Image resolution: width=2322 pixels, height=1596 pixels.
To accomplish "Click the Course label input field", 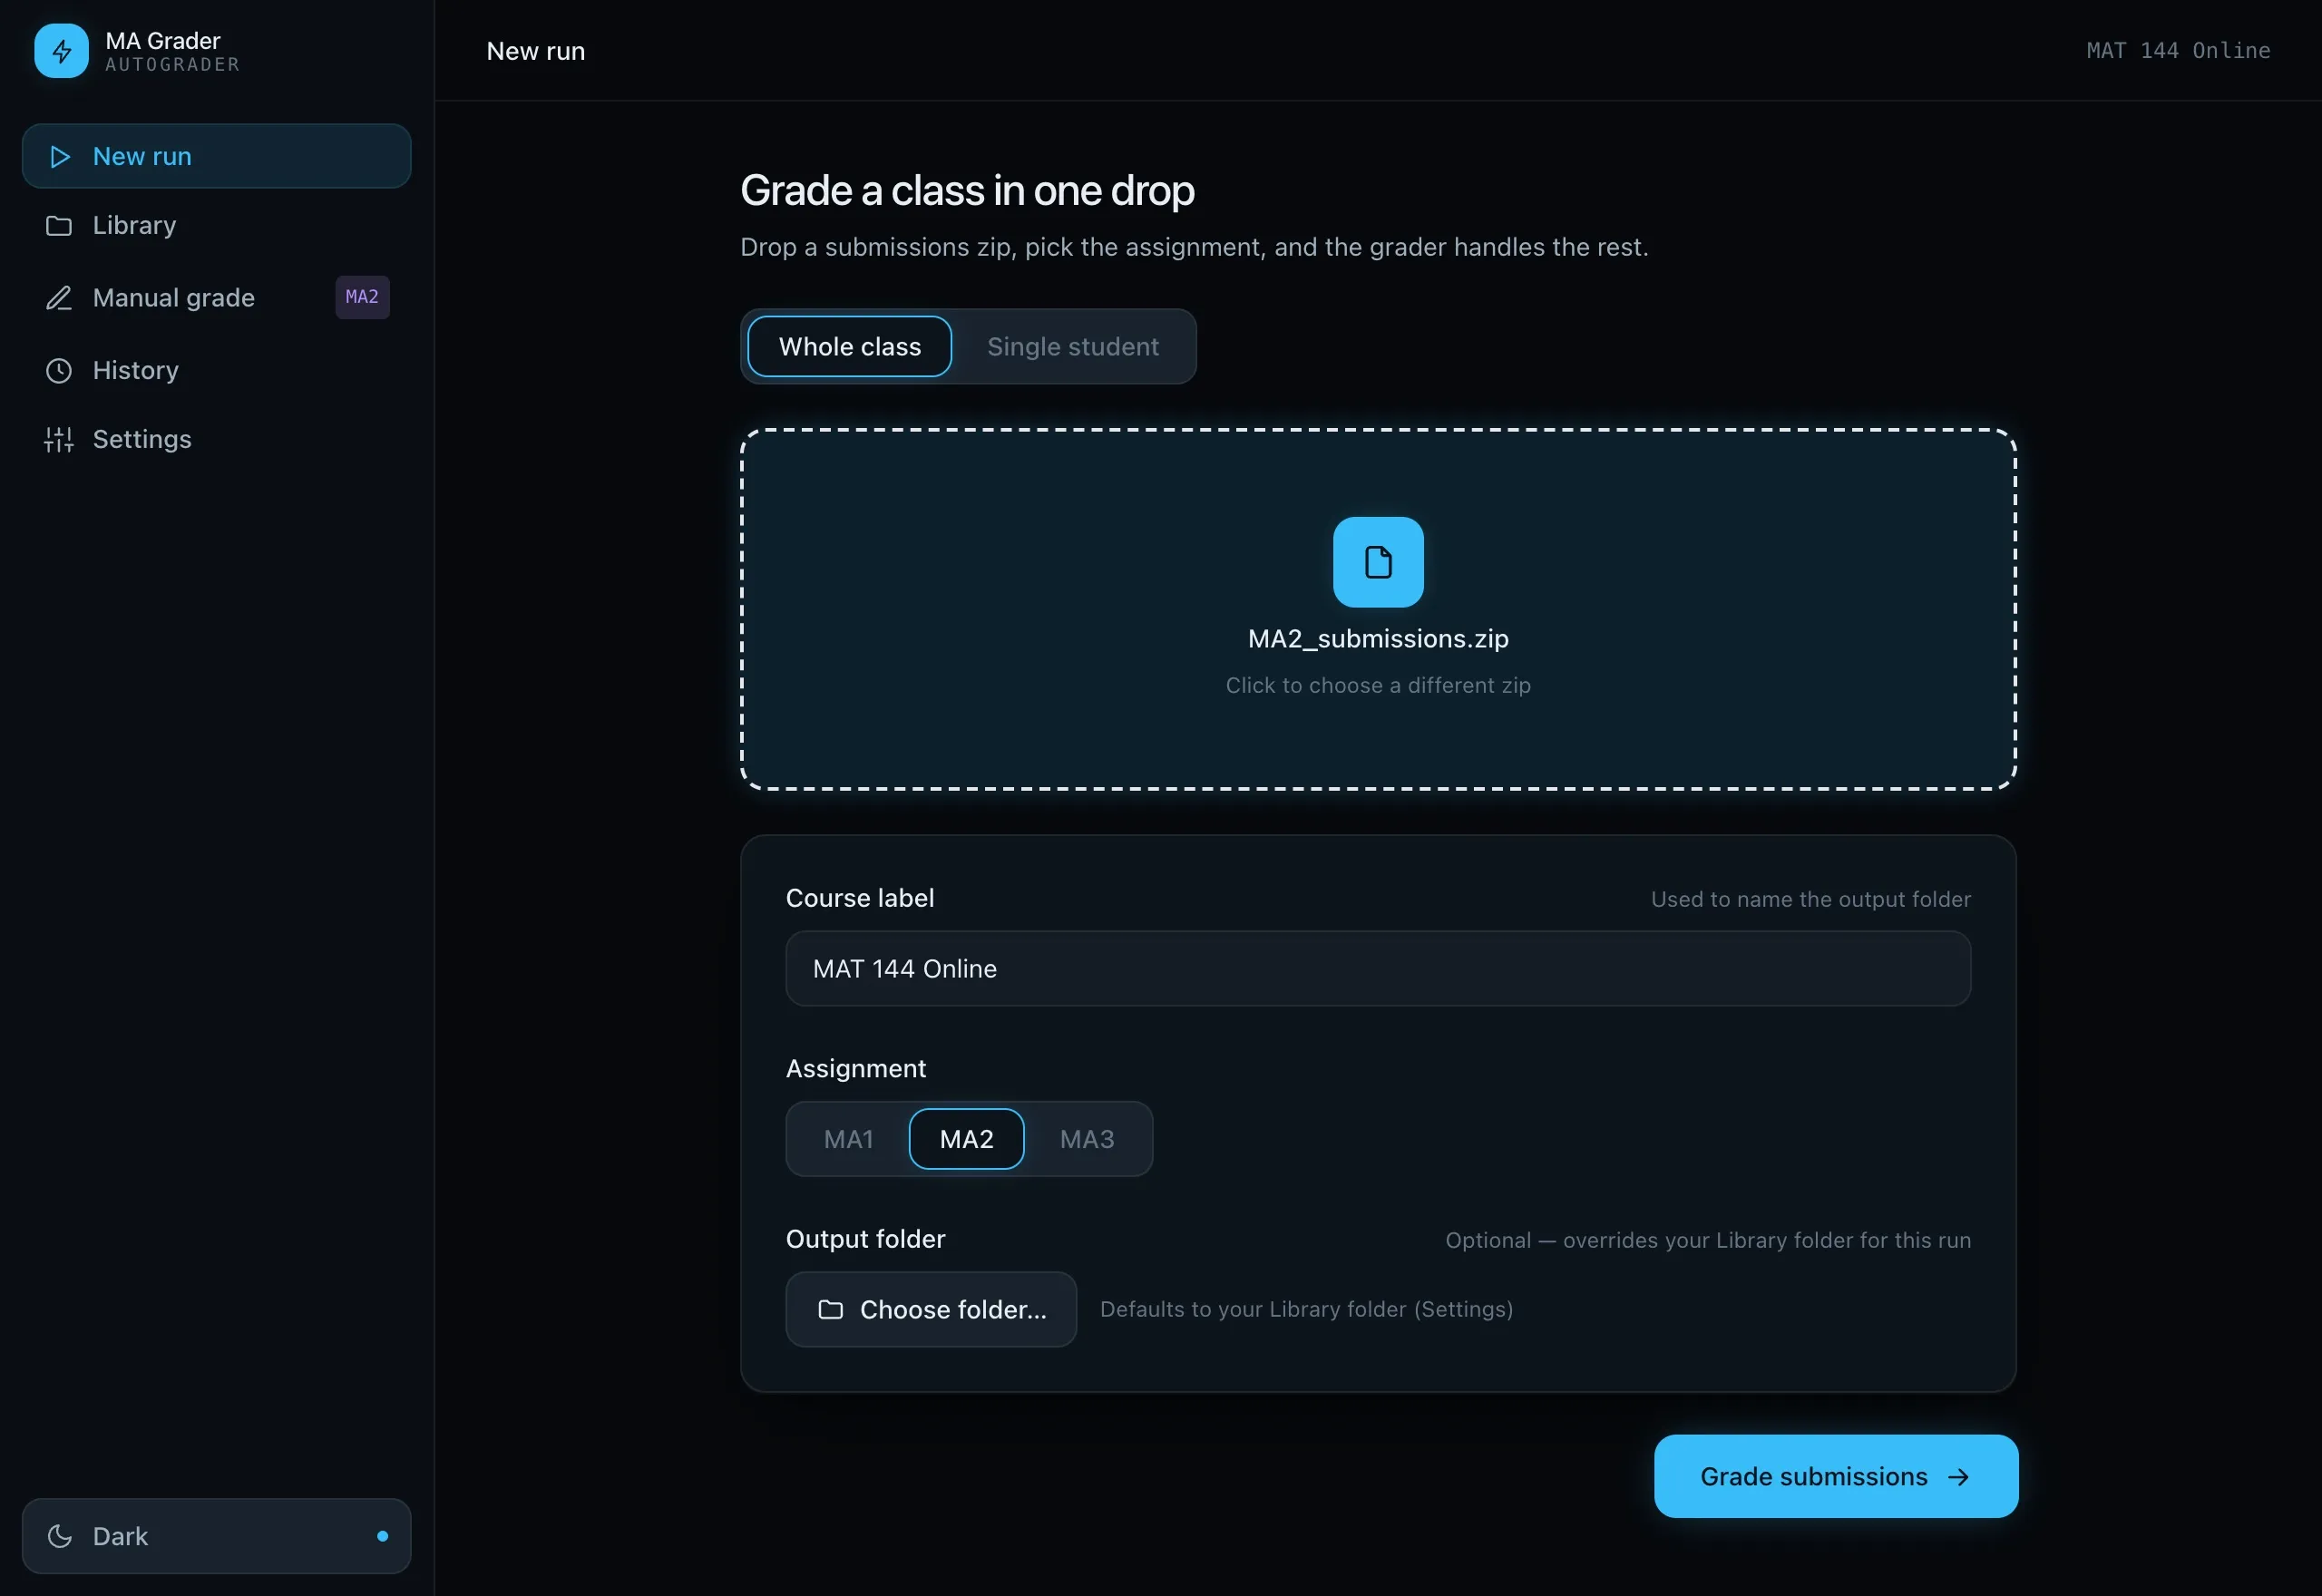I will (1378, 969).
